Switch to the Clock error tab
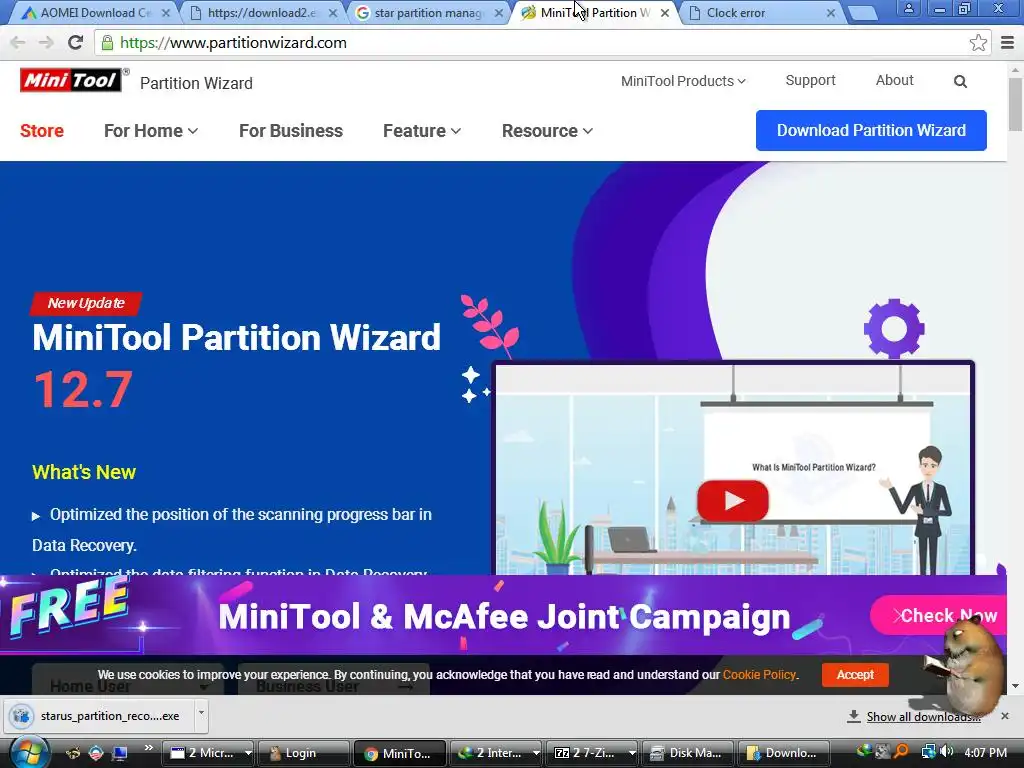This screenshot has height=768, width=1024. (x=758, y=13)
